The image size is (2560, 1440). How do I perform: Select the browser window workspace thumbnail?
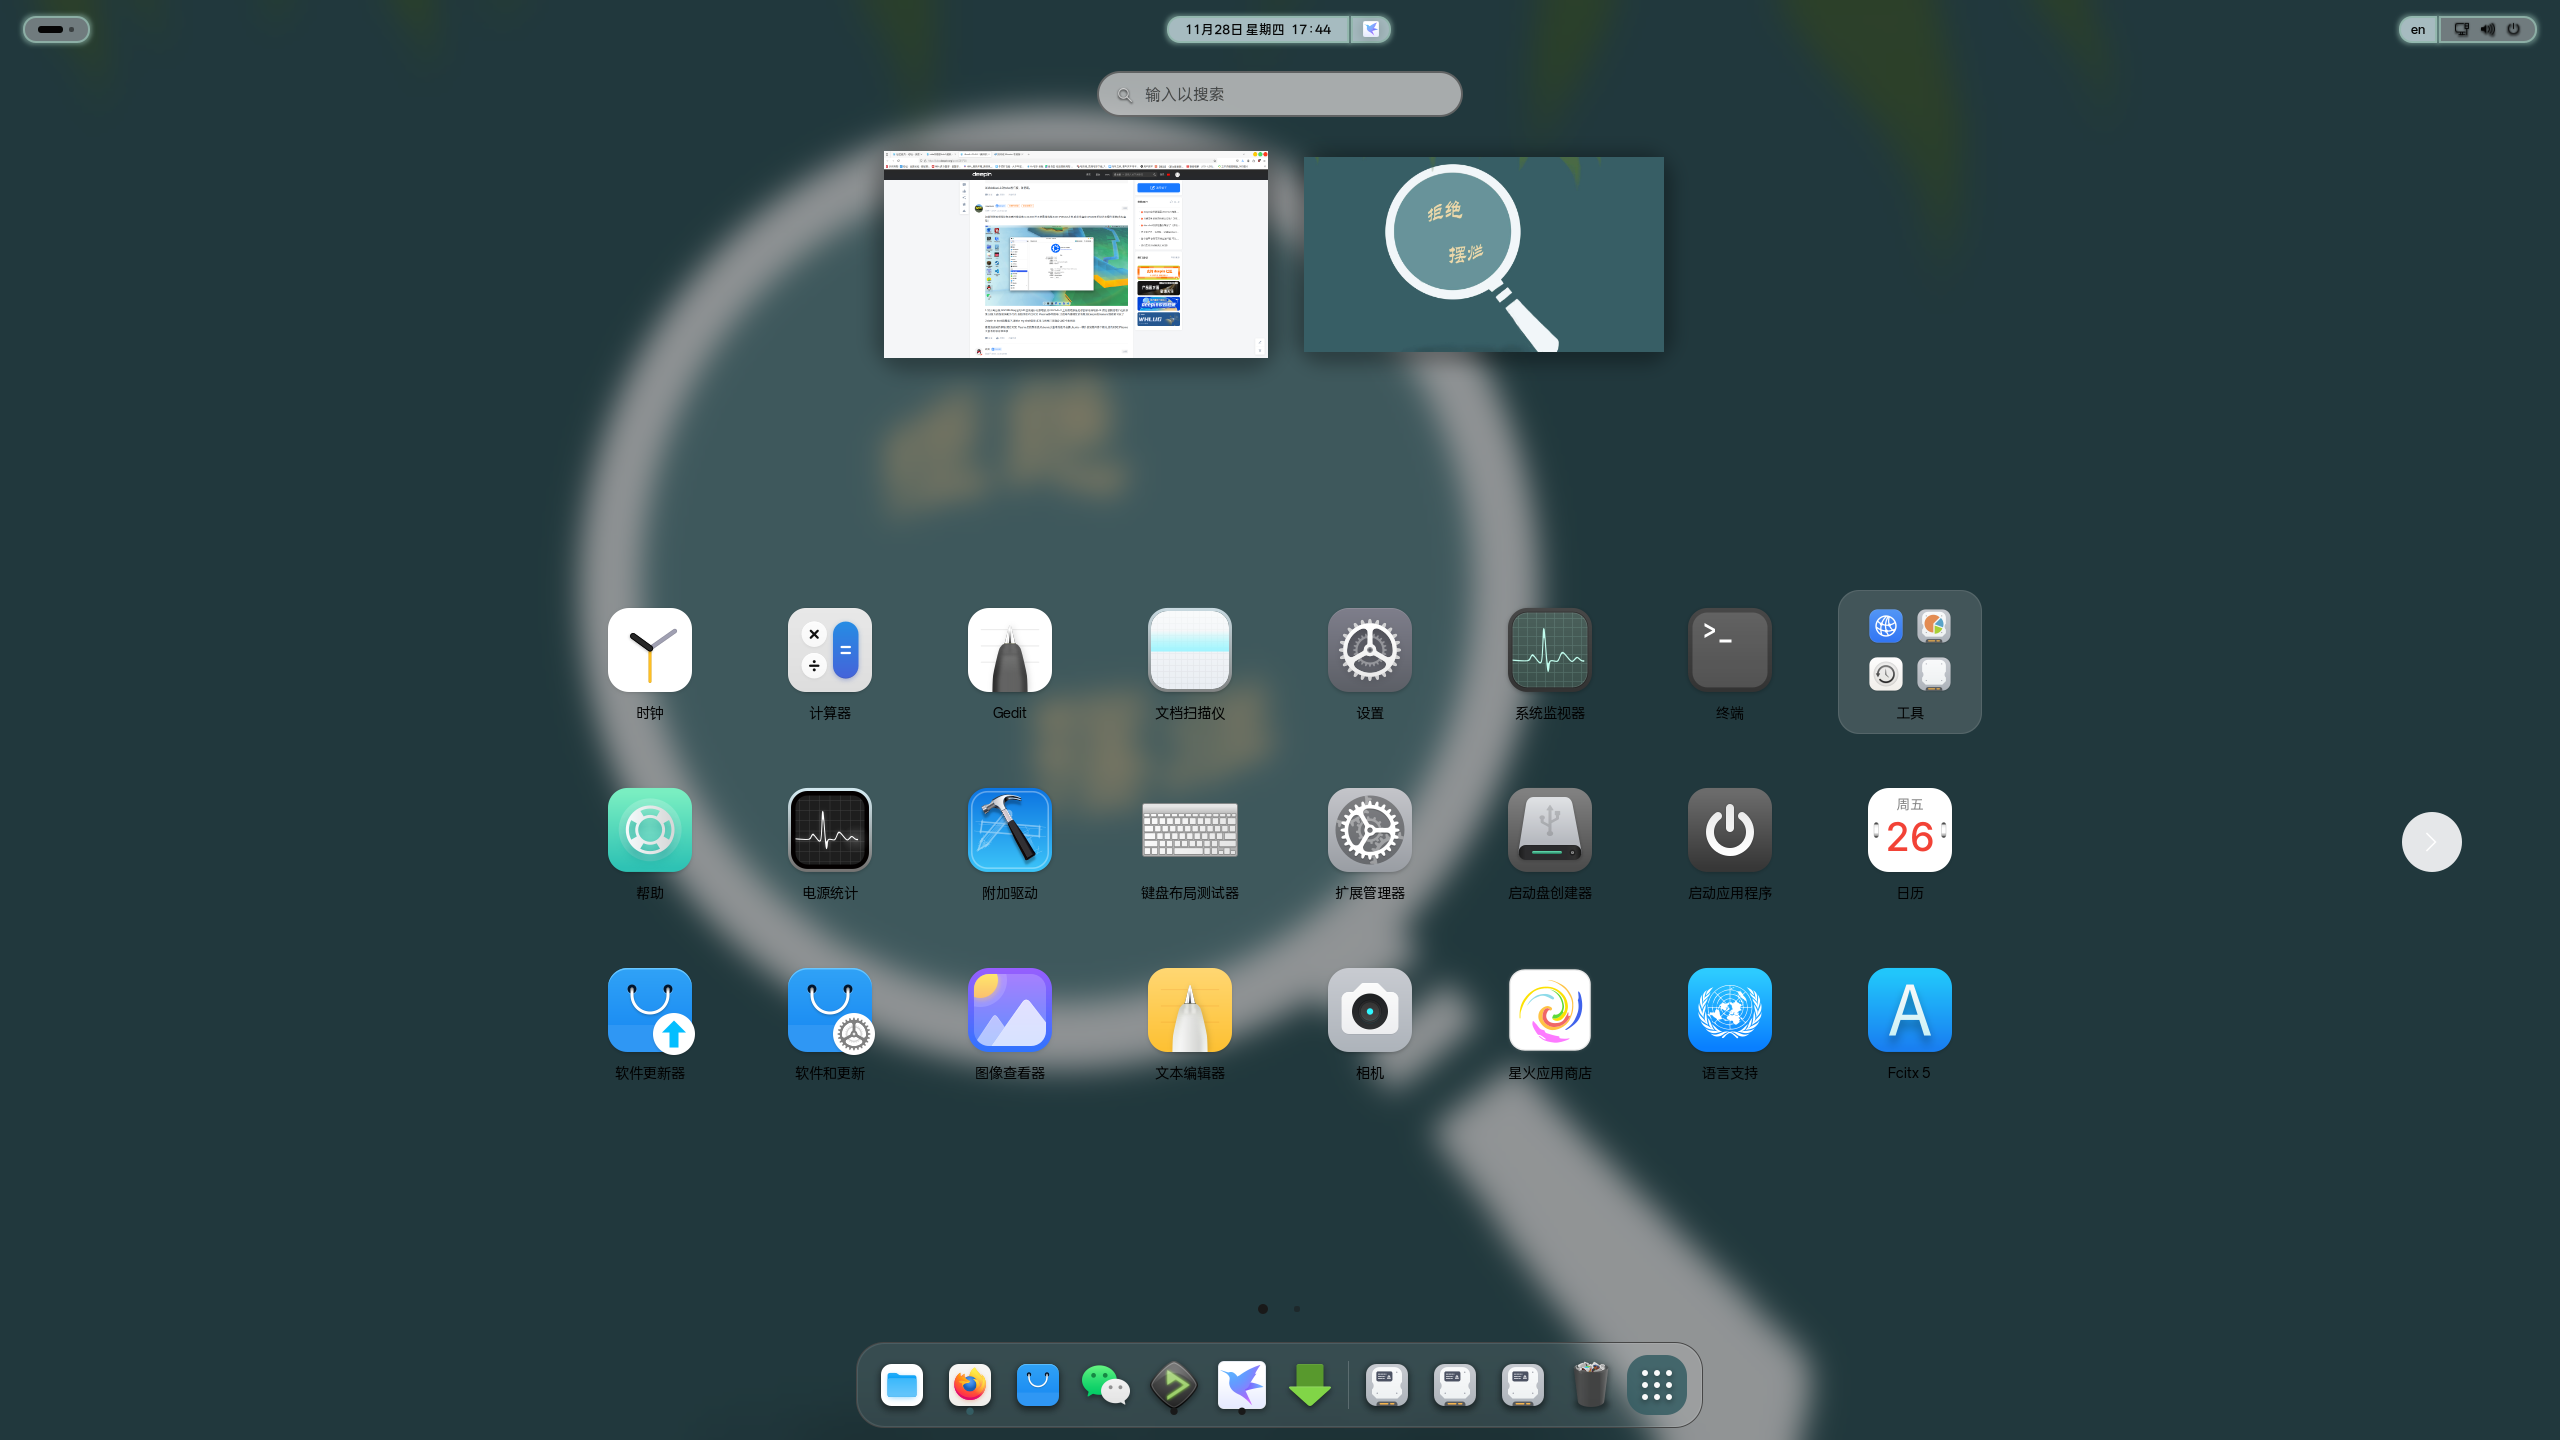(1075, 254)
